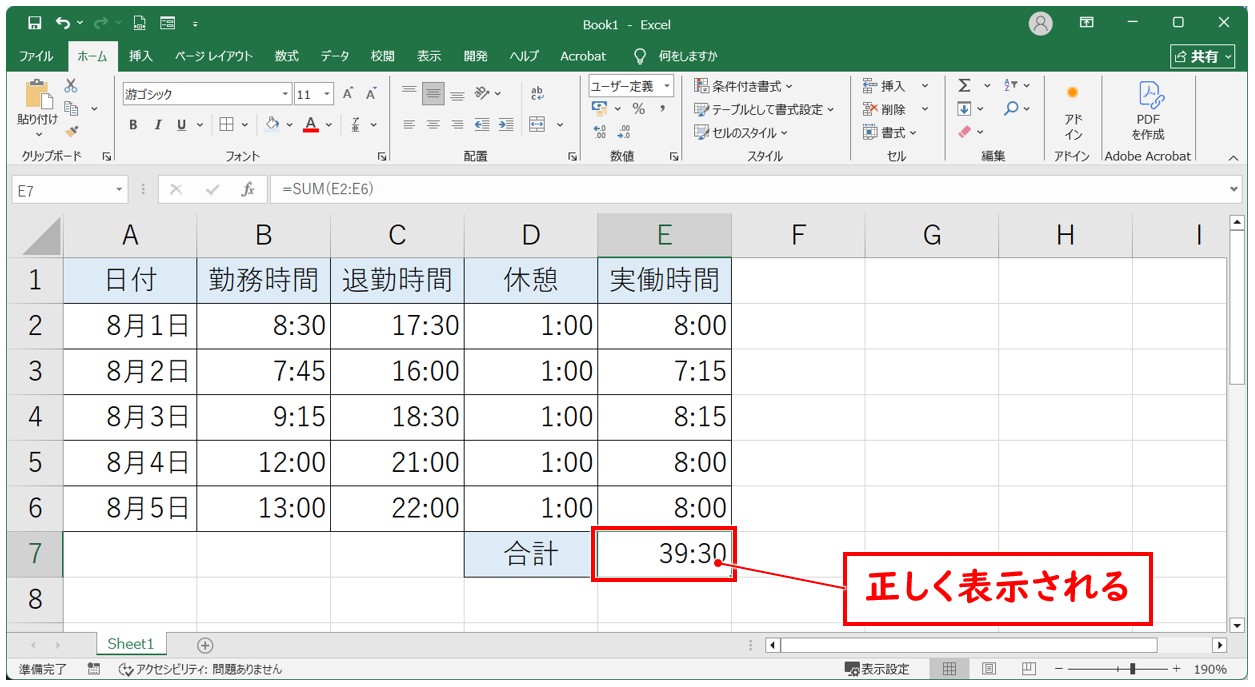Open the File (ファイル) tab
Image resolution: width=1255 pixels, height=687 pixels.
36,56
